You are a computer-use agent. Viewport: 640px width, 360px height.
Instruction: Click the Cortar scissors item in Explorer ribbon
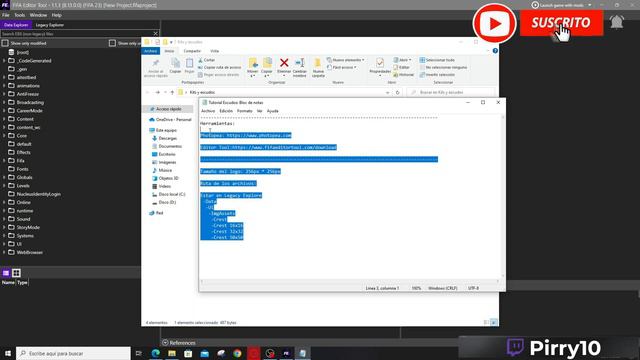[x=207, y=60]
